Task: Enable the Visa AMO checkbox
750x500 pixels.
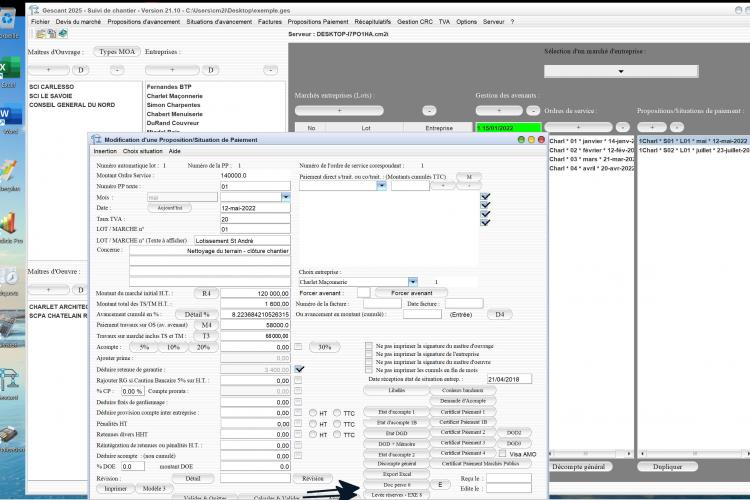Action: pyautogui.click(x=502, y=454)
